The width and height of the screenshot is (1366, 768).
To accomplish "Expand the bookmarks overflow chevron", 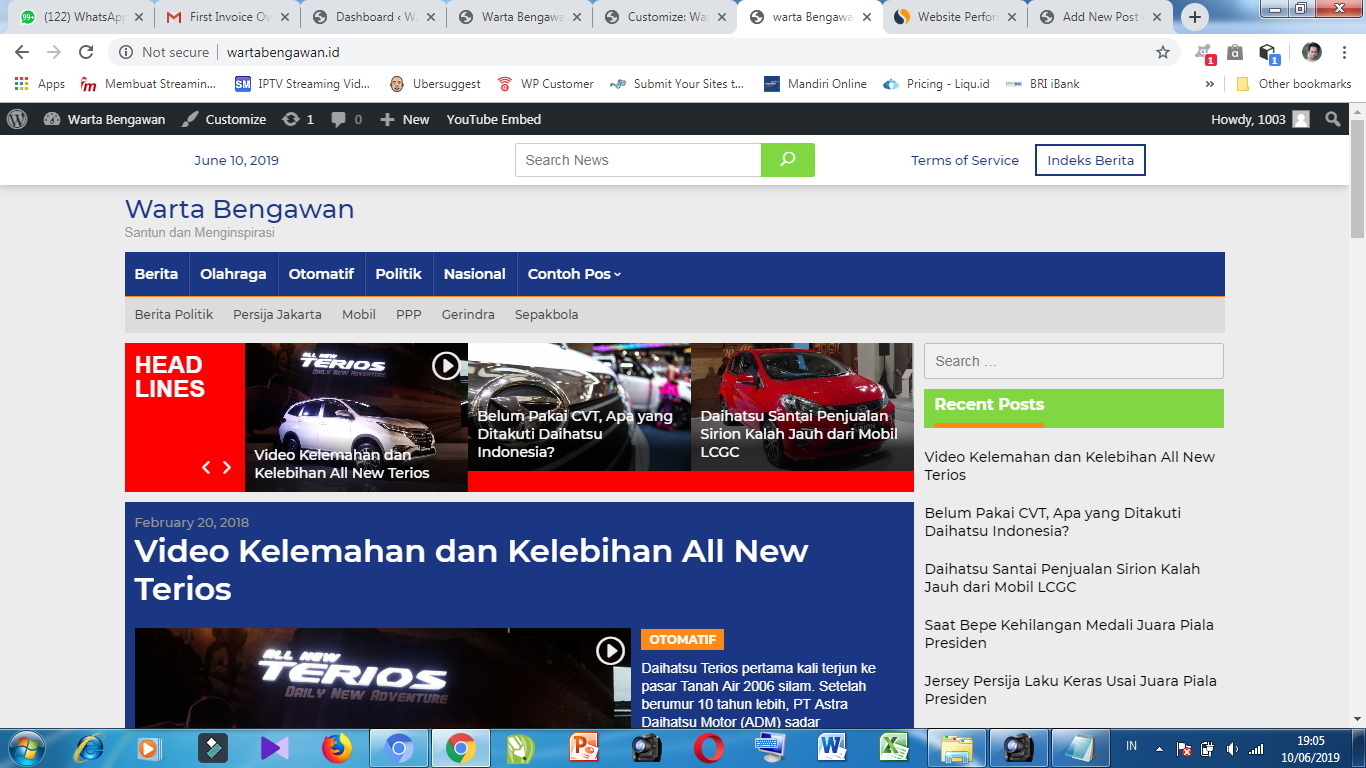I will [x=1210, y=84].
